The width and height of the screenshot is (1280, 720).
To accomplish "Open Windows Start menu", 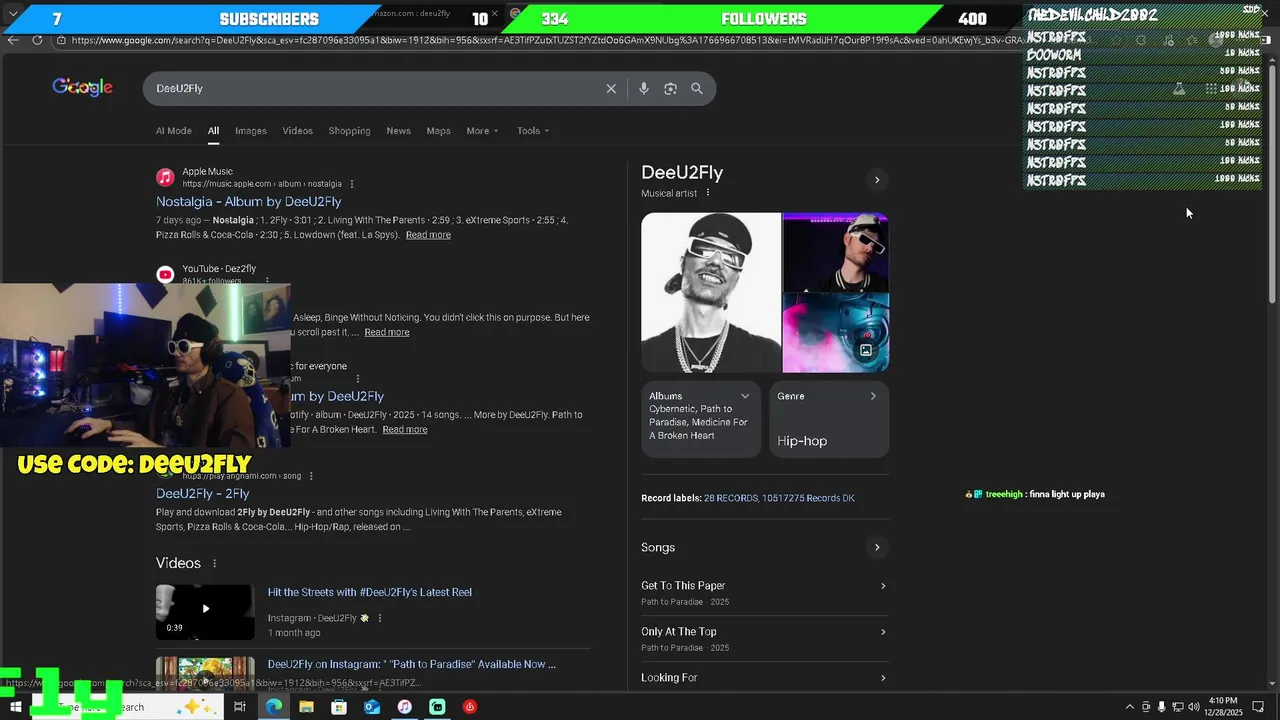I will pyautogui.click(x=15, y=707).
